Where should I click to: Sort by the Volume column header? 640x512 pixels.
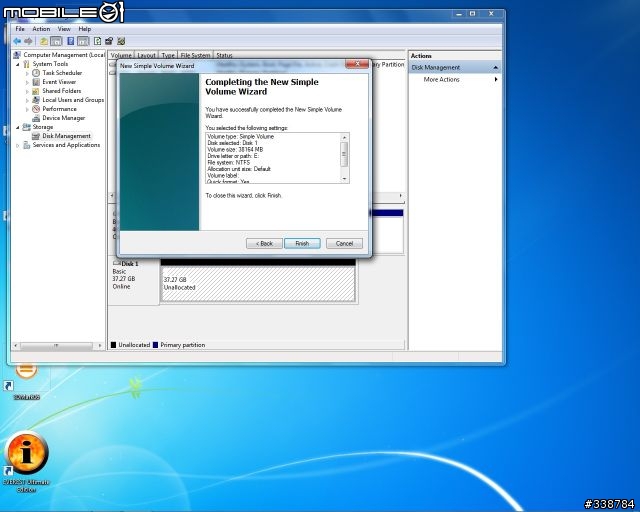pyautogui.click(x=121, y=55)
